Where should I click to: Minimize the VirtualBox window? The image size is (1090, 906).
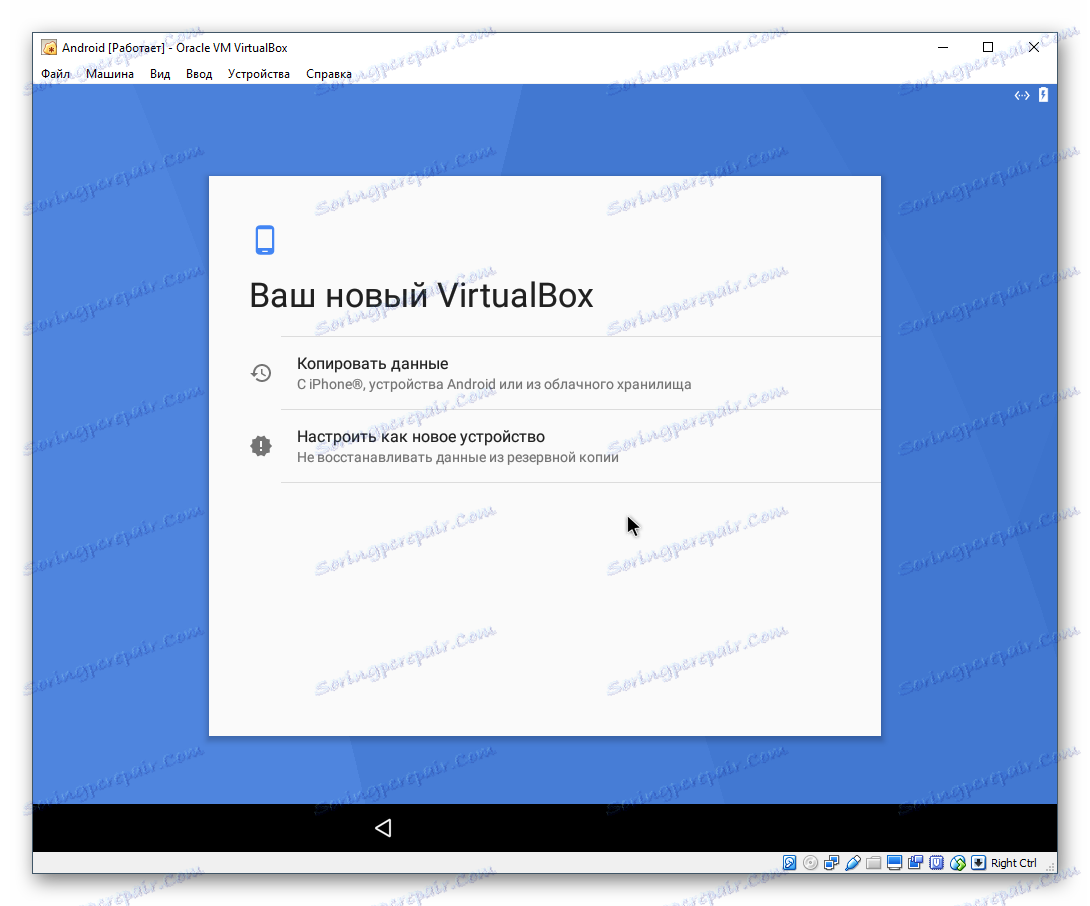pyautogui.click(x=943, y=47)
